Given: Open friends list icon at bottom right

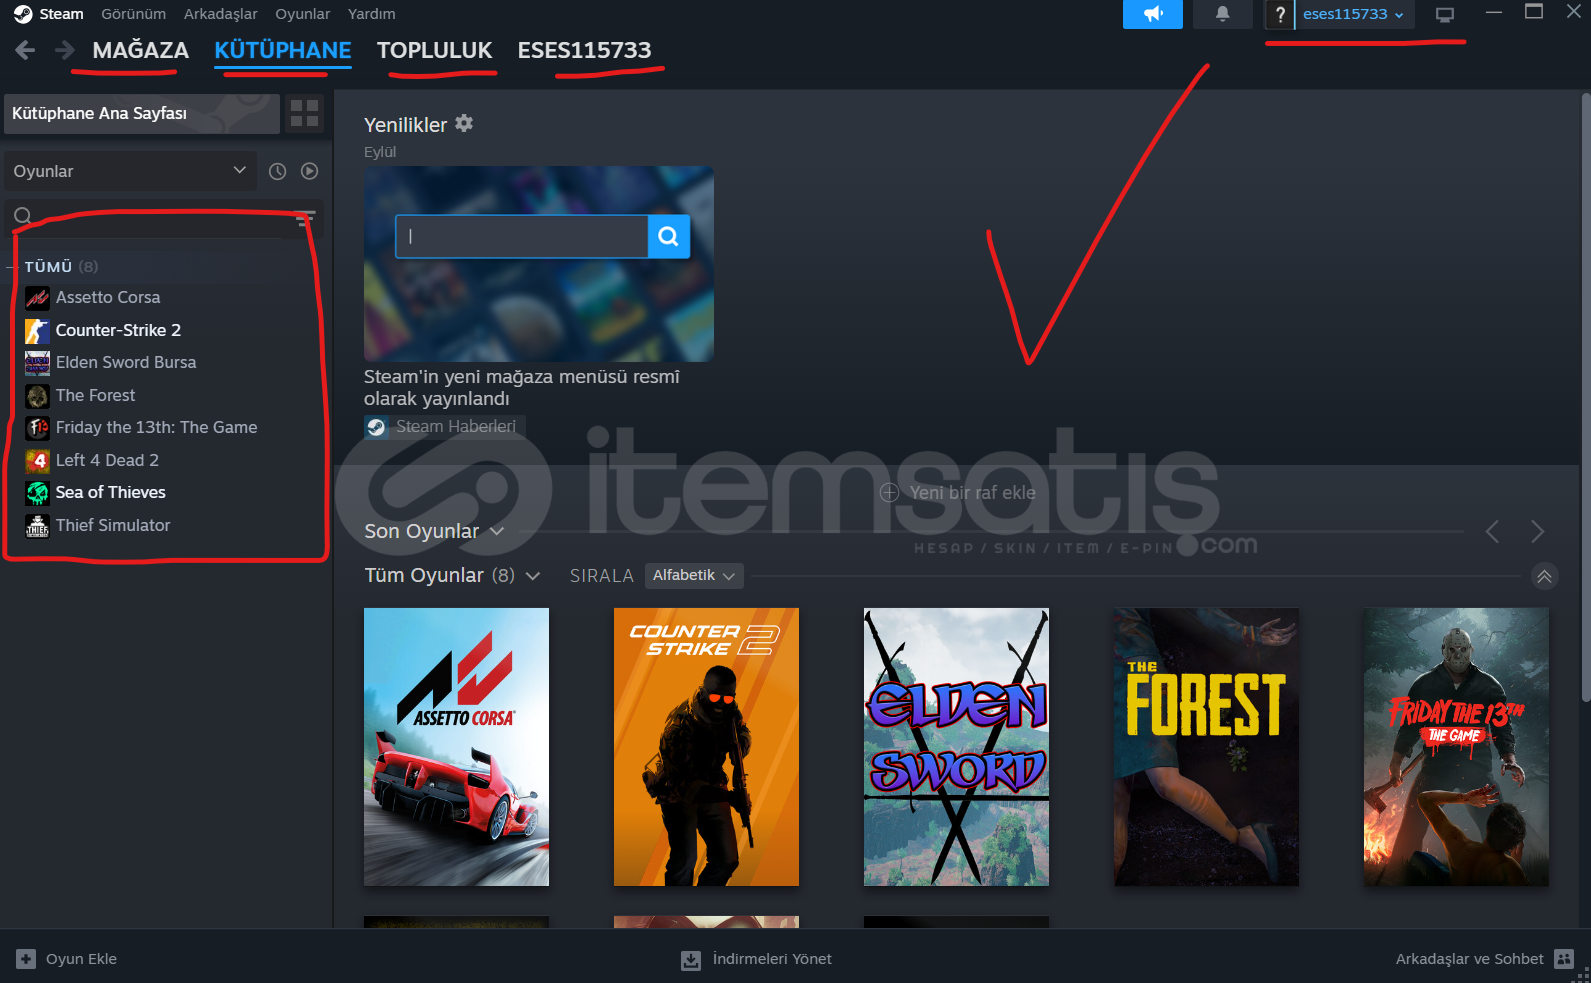Looking at the screenshot, I should tap(1565, 959).
